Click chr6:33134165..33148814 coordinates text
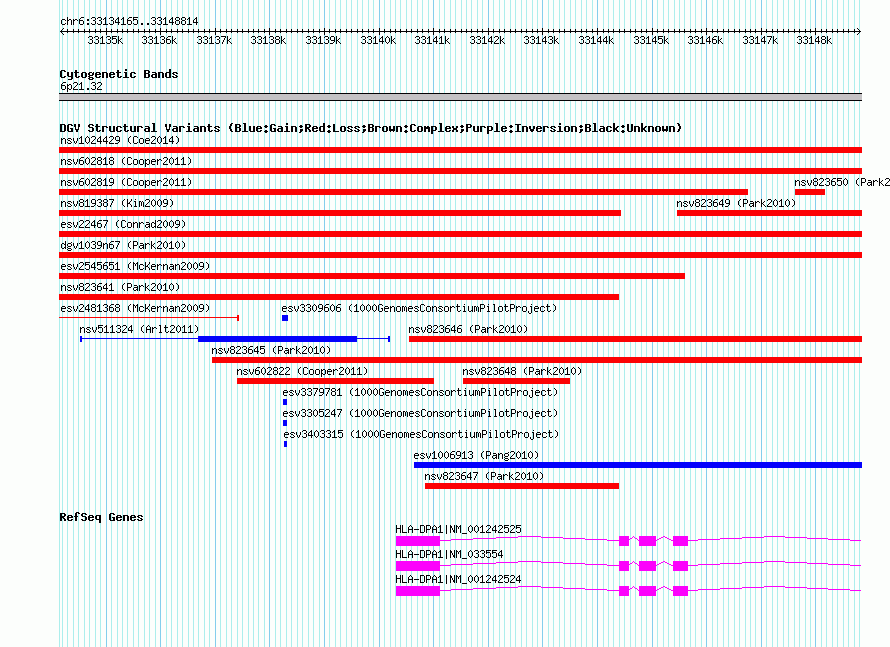This screenshot has width=890, height=647. [x=129, y=21]
